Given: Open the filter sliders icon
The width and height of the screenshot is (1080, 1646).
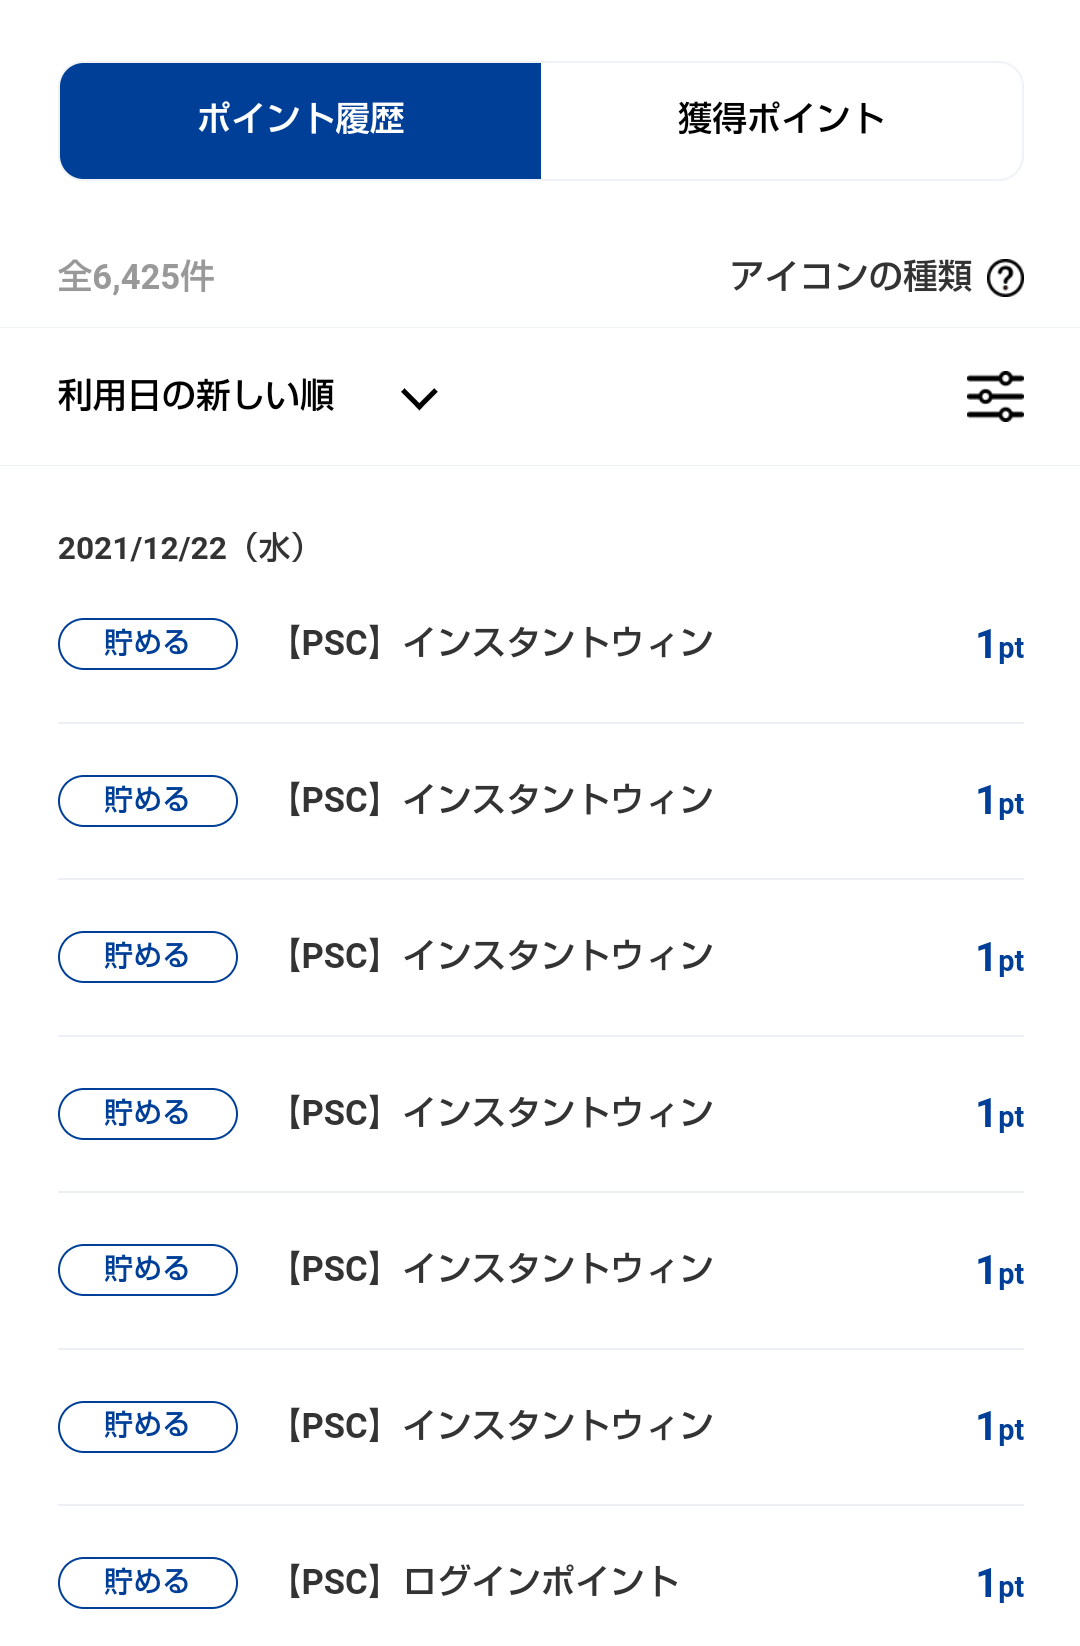Looking at the screenshot, I should 995,397.
